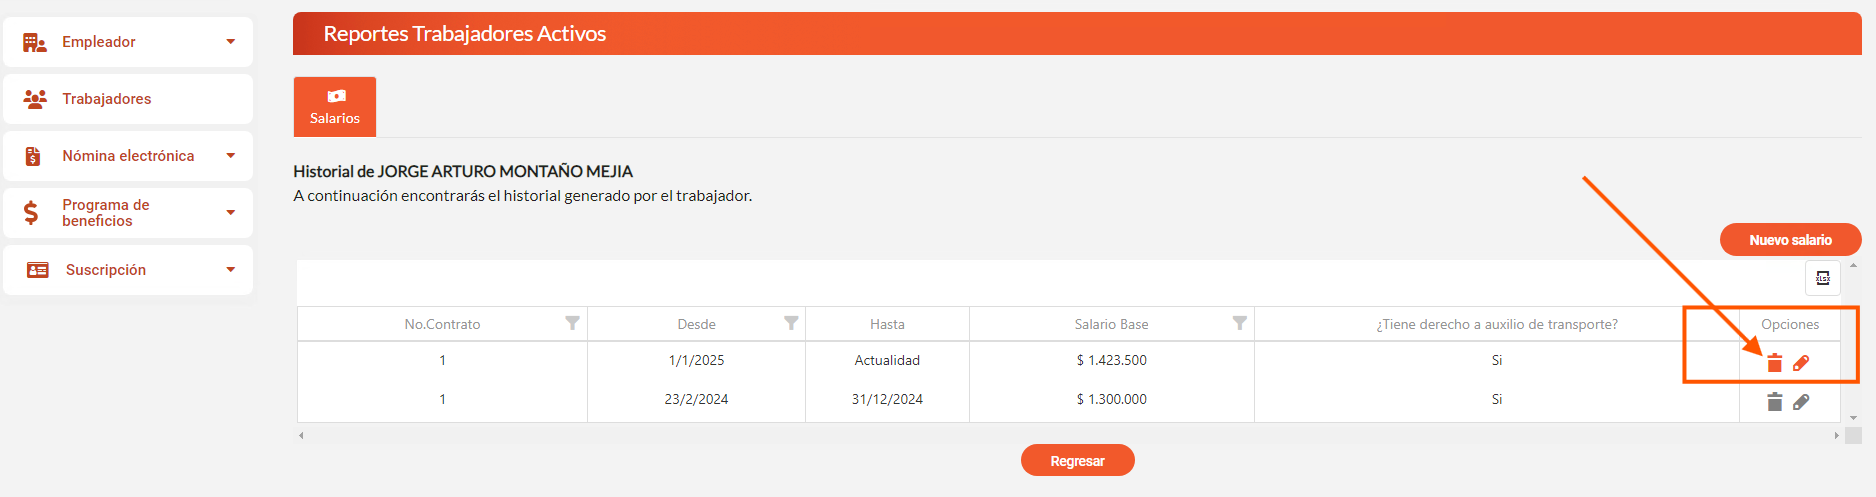The width and height of the screenshot is (1876, 497).
Task: Expand the Suscripción menu
Action: (128, 270)
